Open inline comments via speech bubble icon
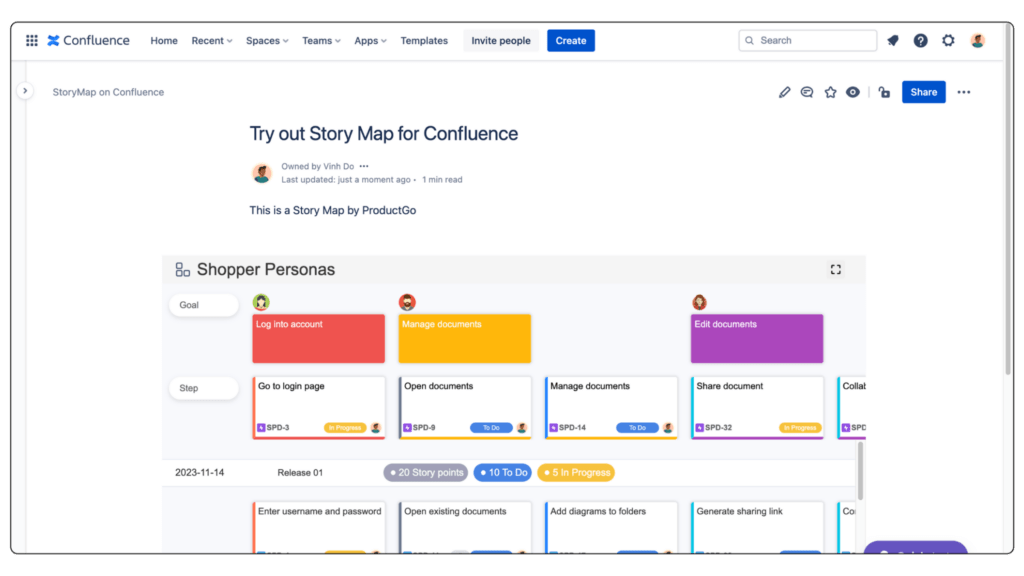The height and width of the screenshot is (576, 1024). [x=807, y=91]
